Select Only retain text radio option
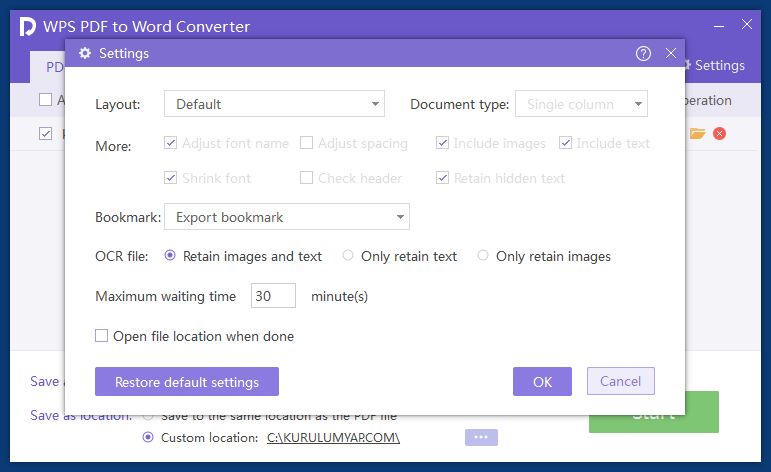 348,256
